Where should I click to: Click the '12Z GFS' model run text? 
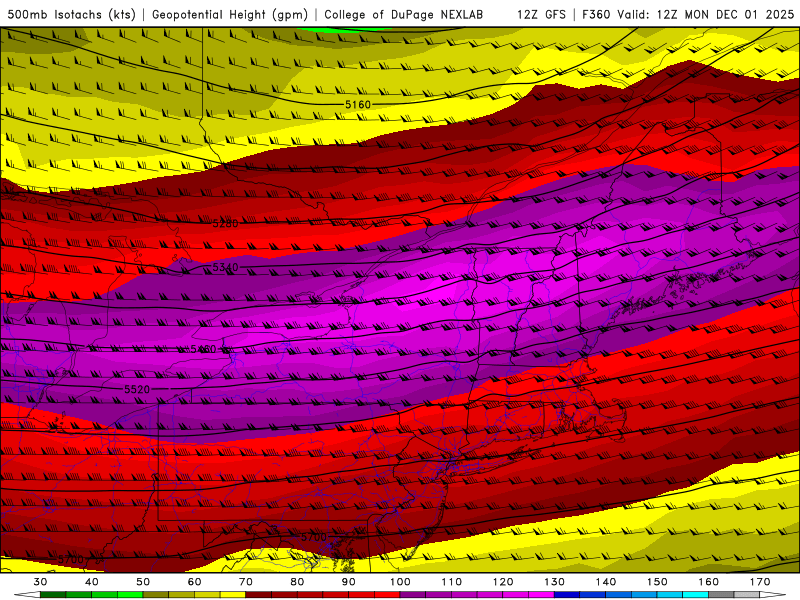click(x=541, y=14)
